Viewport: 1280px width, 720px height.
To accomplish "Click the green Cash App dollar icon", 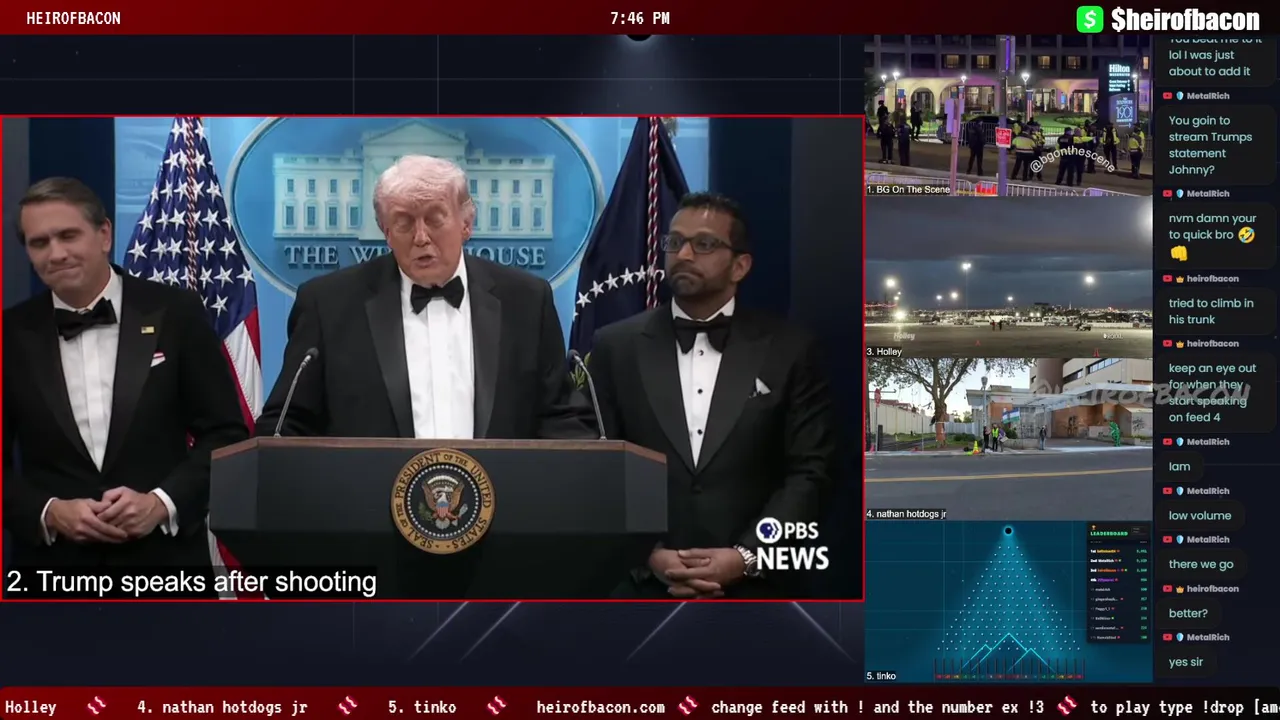I will point(1090,19).
